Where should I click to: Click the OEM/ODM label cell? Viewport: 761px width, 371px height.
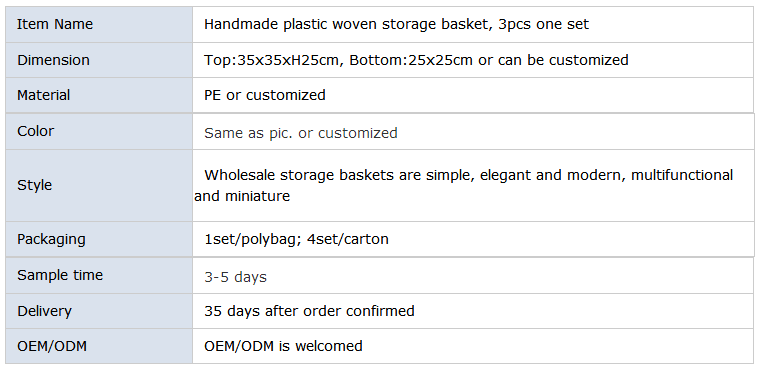tap(99, 346)
